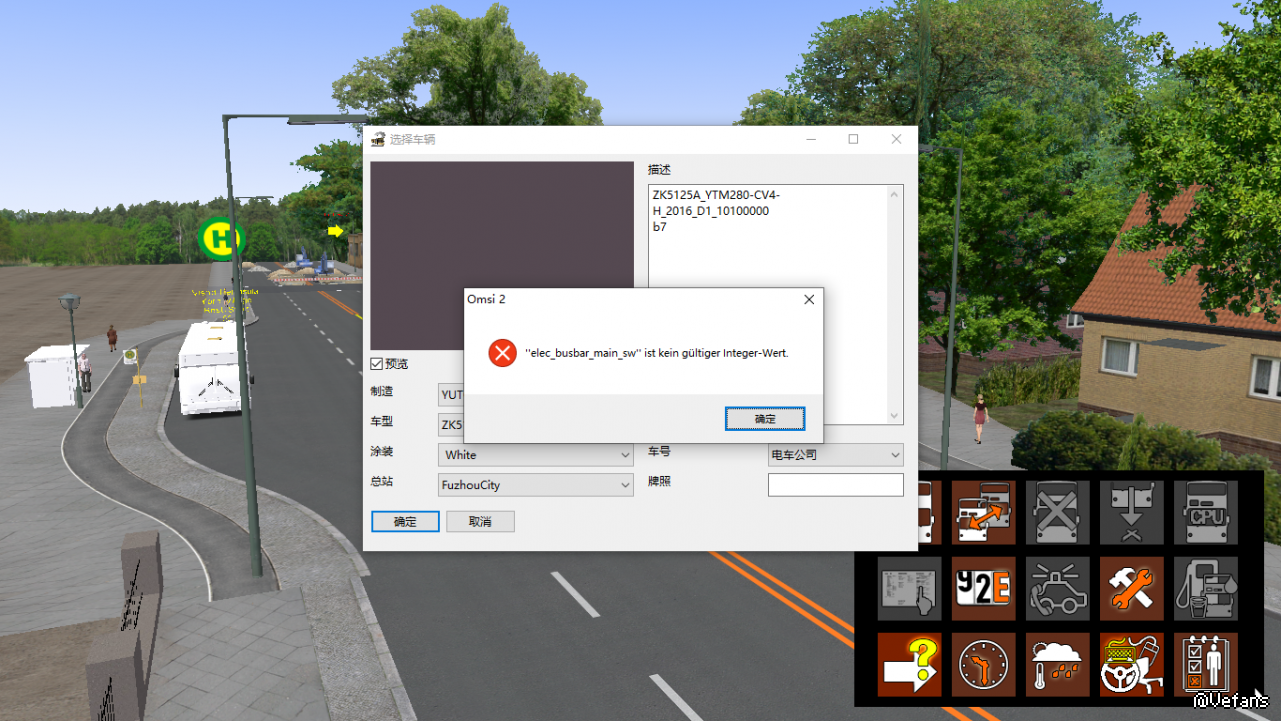Screen dimensions: 1281x721
Task: Click the 车型 label
Action: [x=382, y=422]
